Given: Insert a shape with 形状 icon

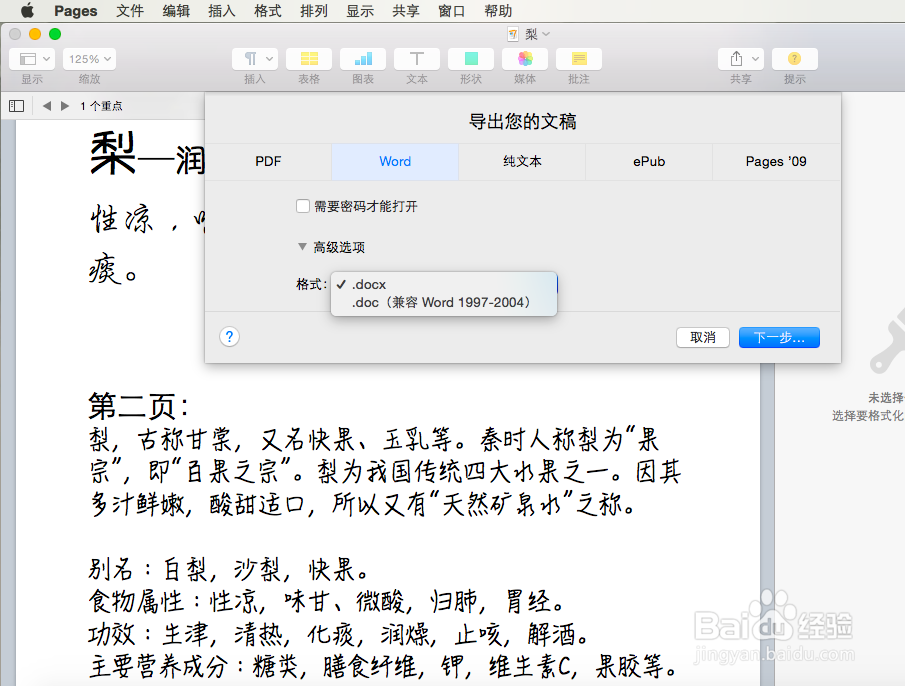Looking at the screenshot, I should [471, 59].
